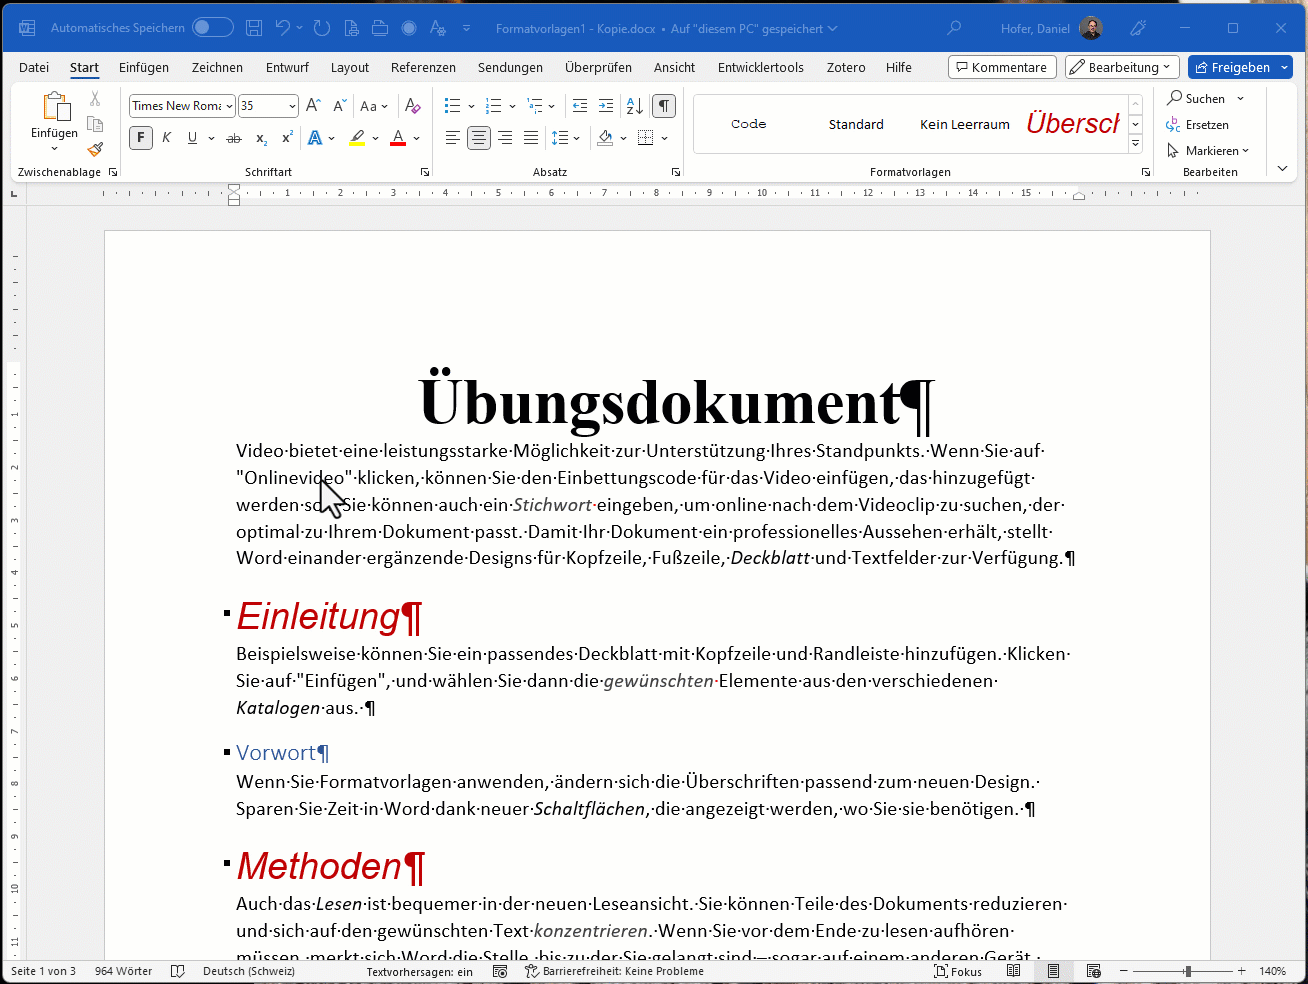Switch to Referenzen tab
Image resolution: width=1308 pixels, height=984 pixels.
(423, 67)
